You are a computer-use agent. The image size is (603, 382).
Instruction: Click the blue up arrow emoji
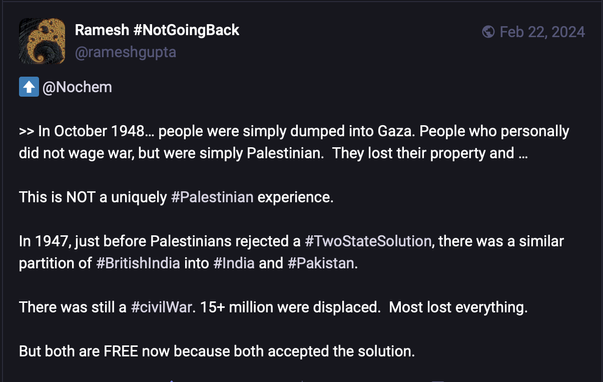[29, 87]
